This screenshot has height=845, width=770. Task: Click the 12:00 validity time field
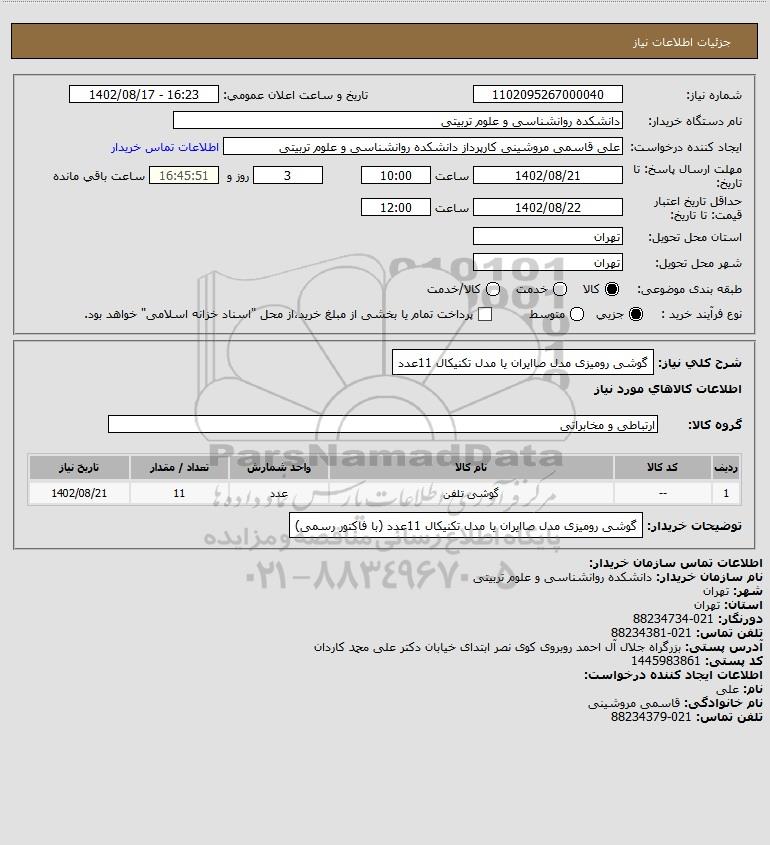[396, 207]
